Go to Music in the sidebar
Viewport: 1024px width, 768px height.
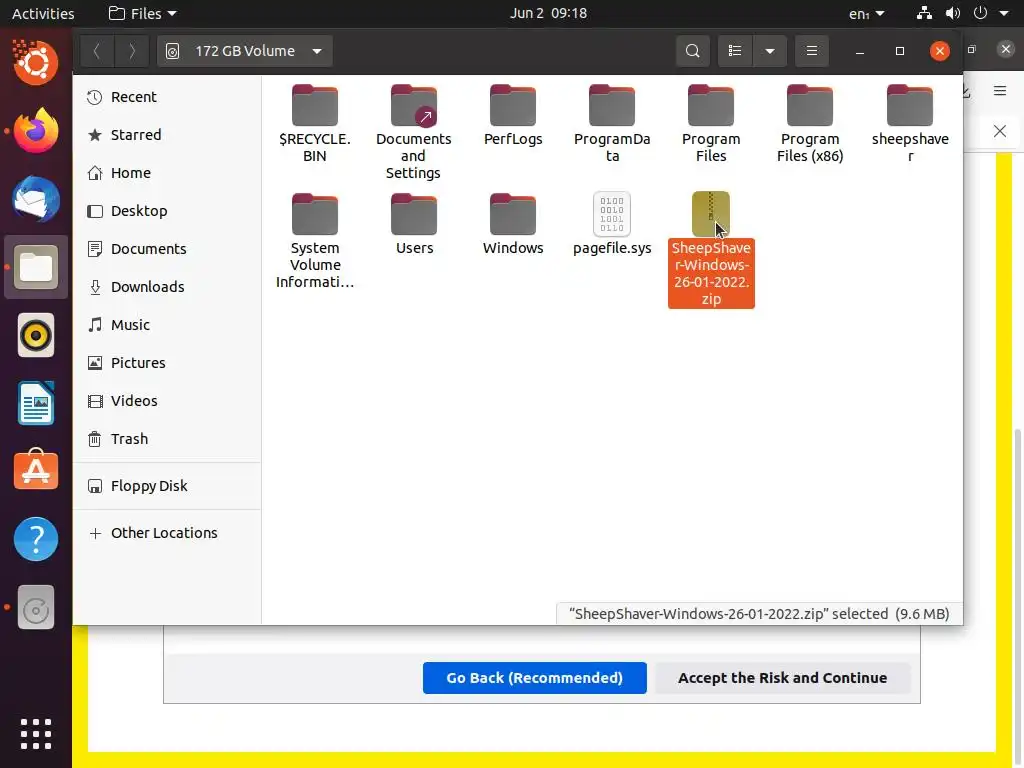[167, 325]
